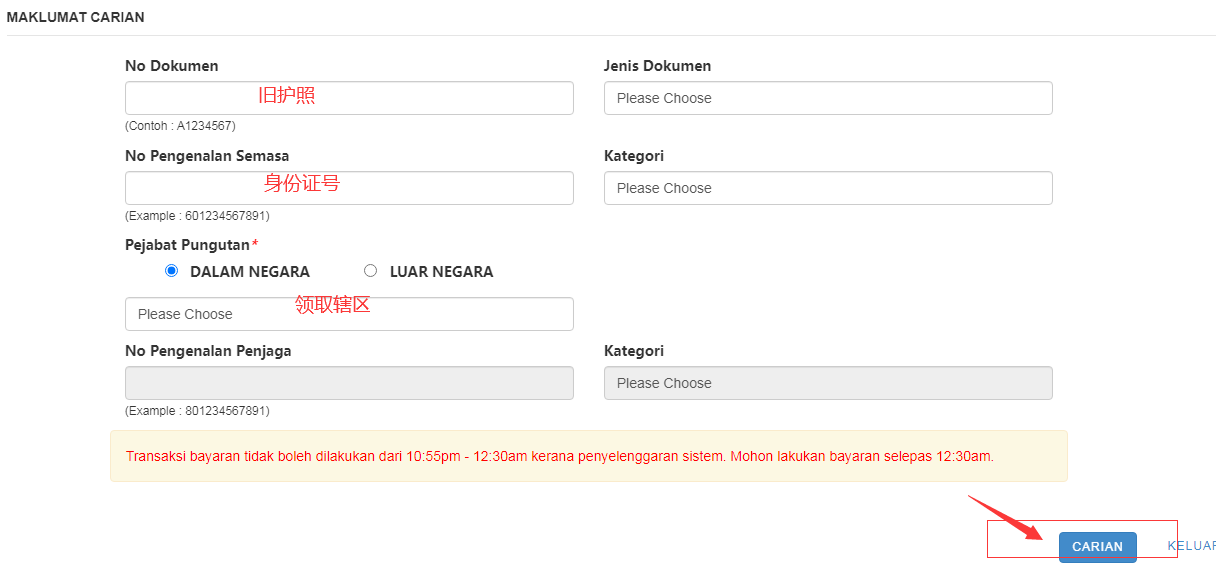This screenshot has width=1216, height=564.
Task: Click the KELUAR link
Action: click(x=1191, y=546)
